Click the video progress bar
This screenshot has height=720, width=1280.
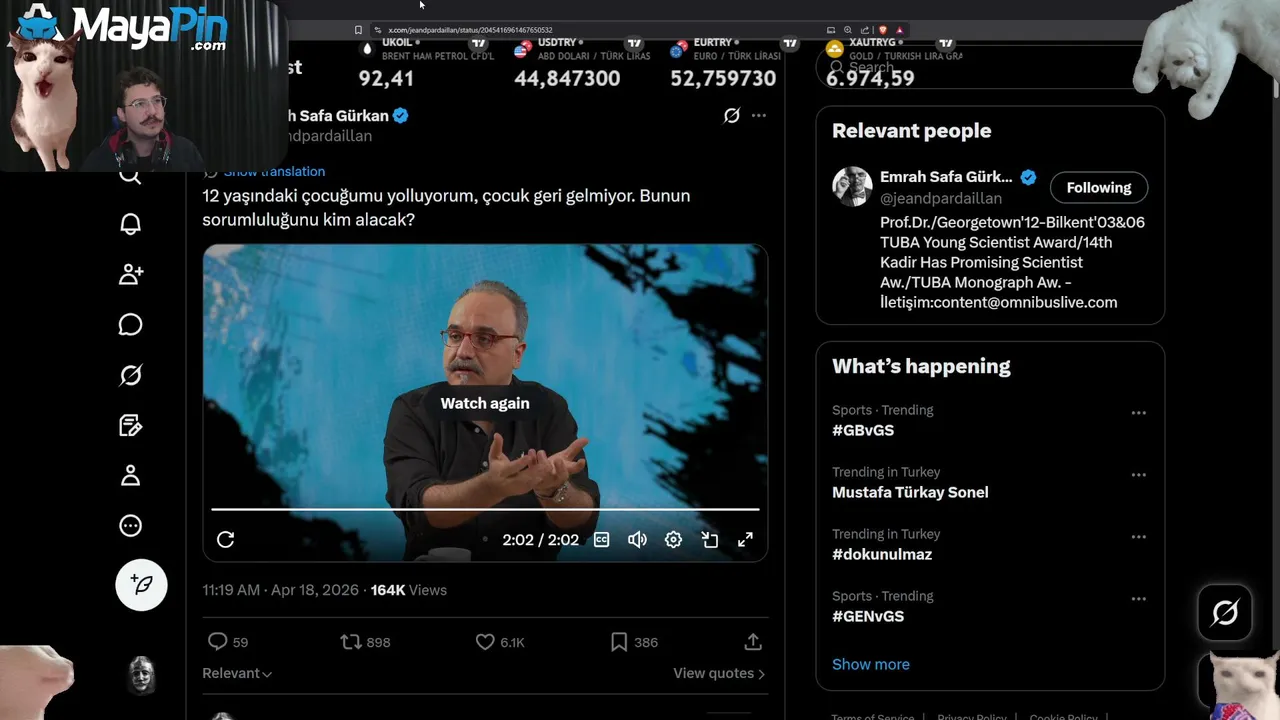485,509
